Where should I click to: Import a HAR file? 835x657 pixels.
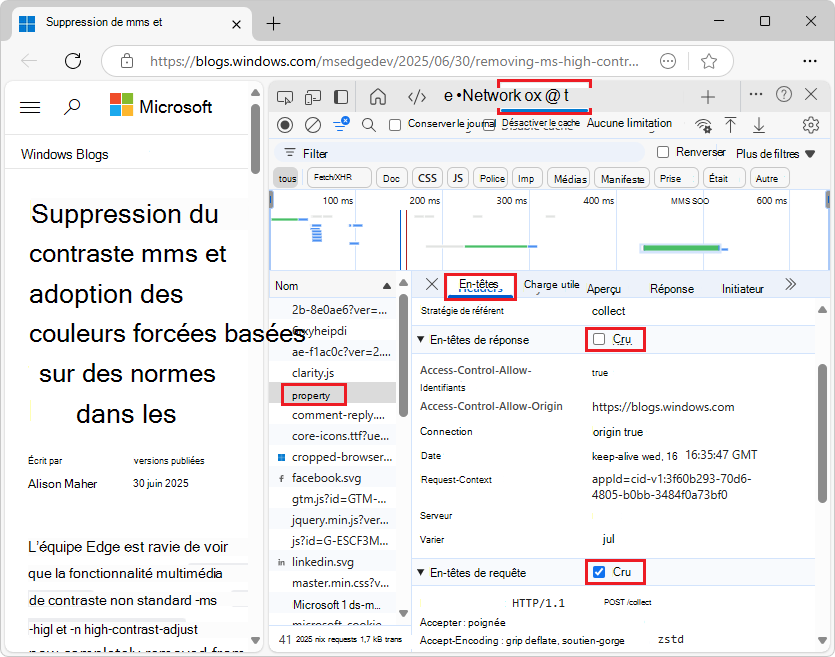point(732,123)
